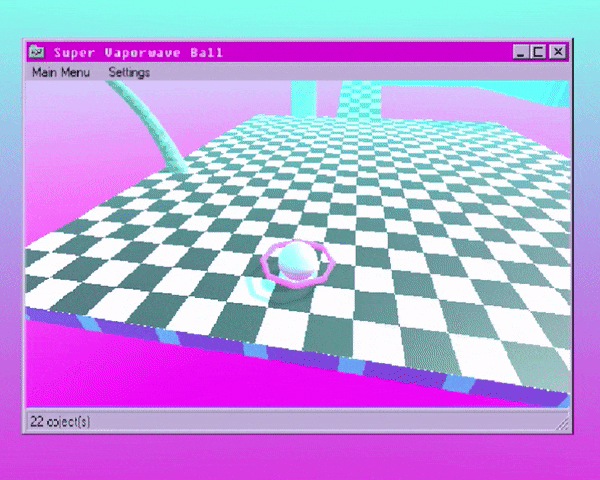Minimize the Super Vaporwave Ball window
This screenshot has width=600, height=480.
(x=520, y=52)
